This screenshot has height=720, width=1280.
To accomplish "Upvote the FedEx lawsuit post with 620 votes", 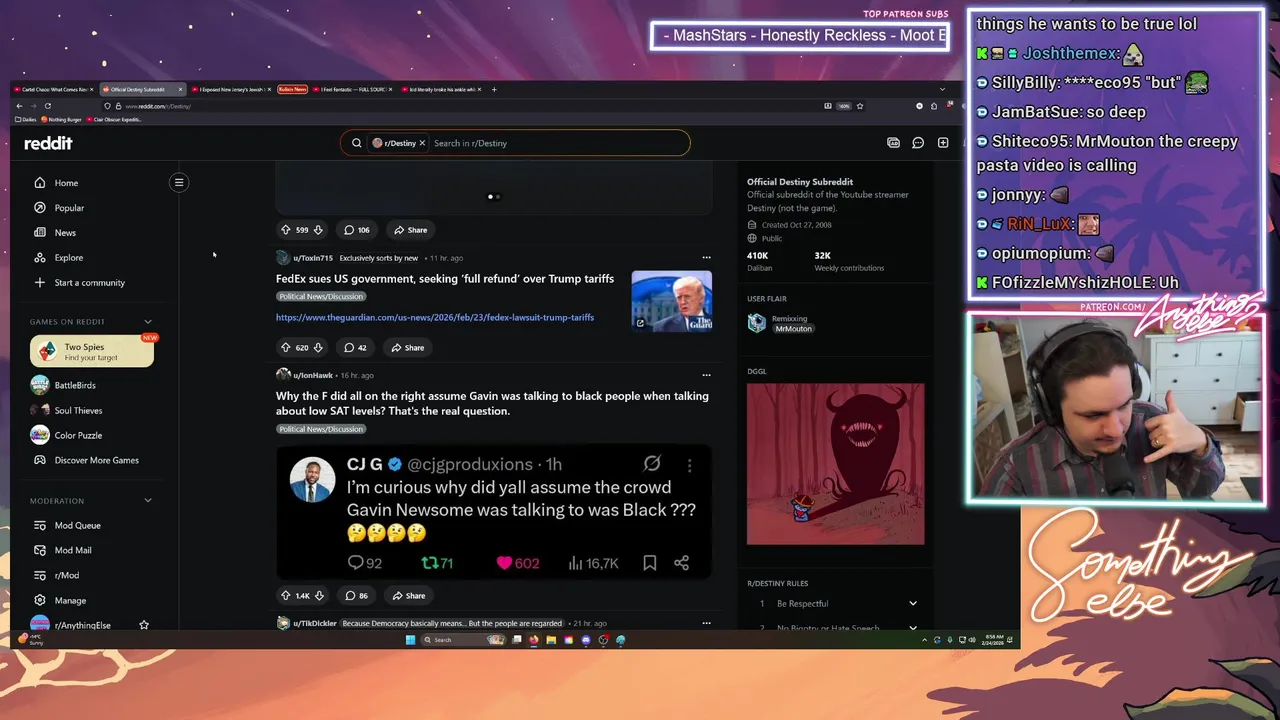I will 286,347.
